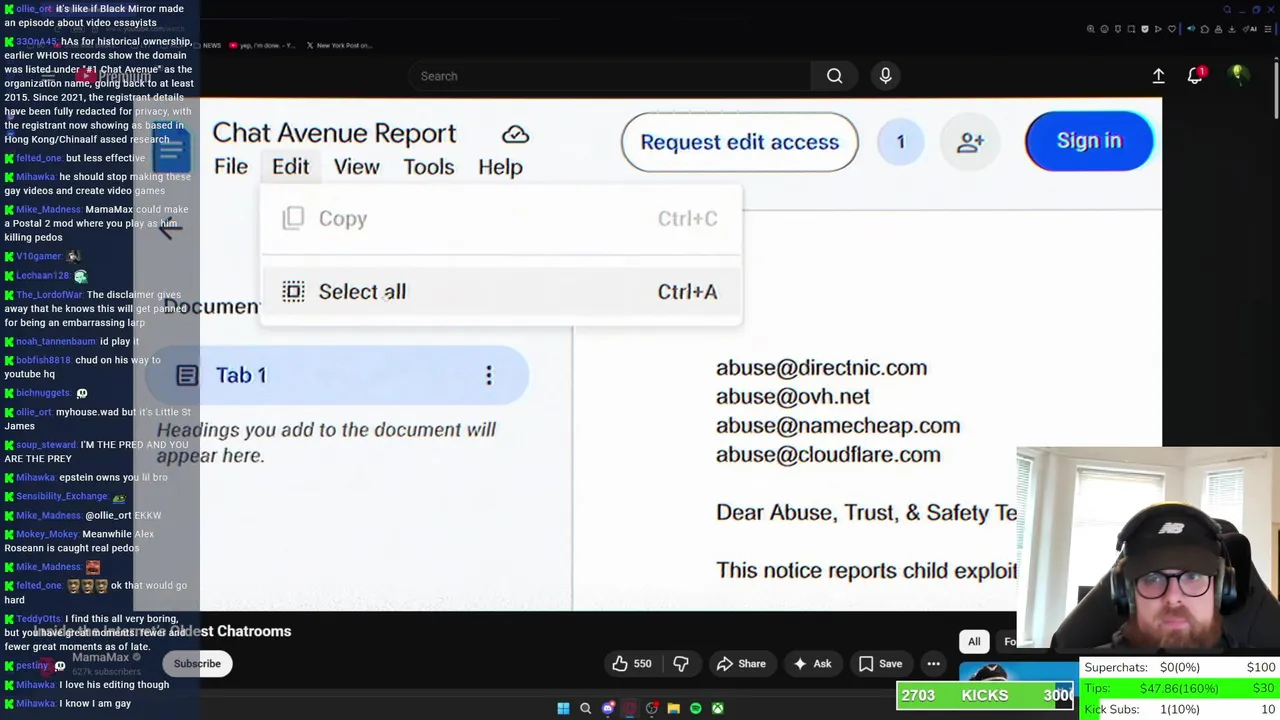Choose Copy in Edit menu

(x=500, y=218)
